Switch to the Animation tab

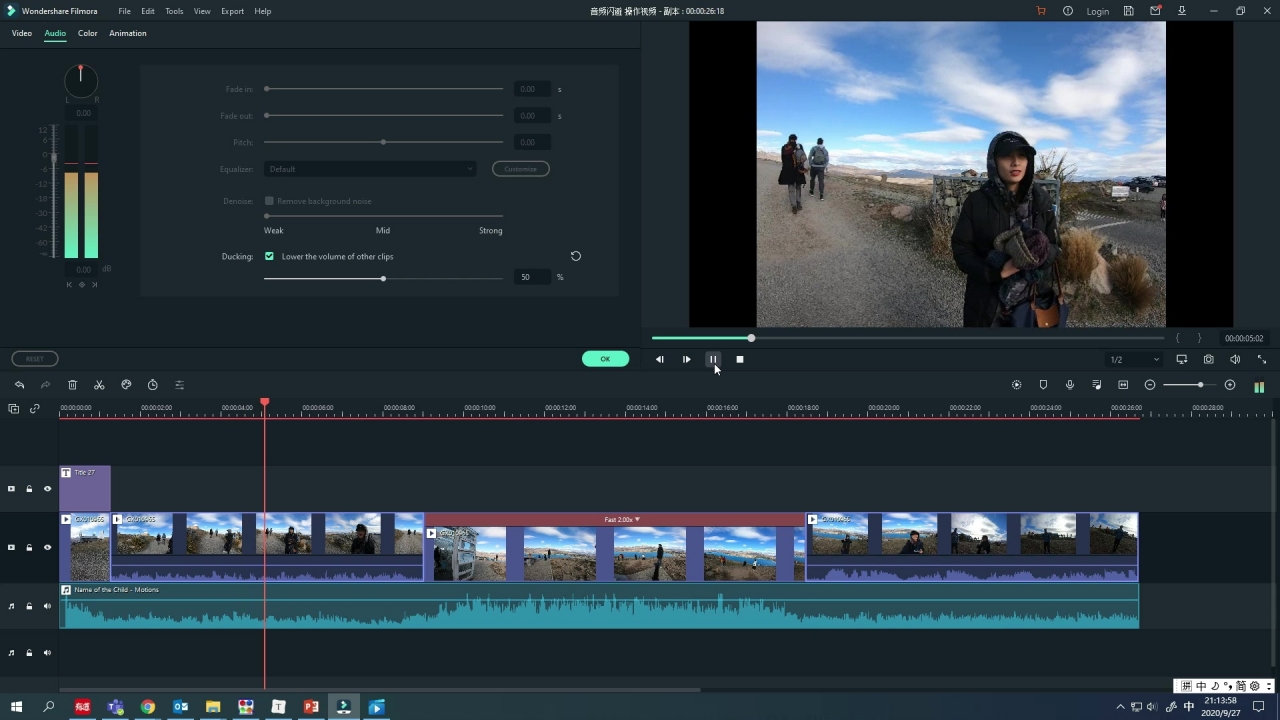128,33
